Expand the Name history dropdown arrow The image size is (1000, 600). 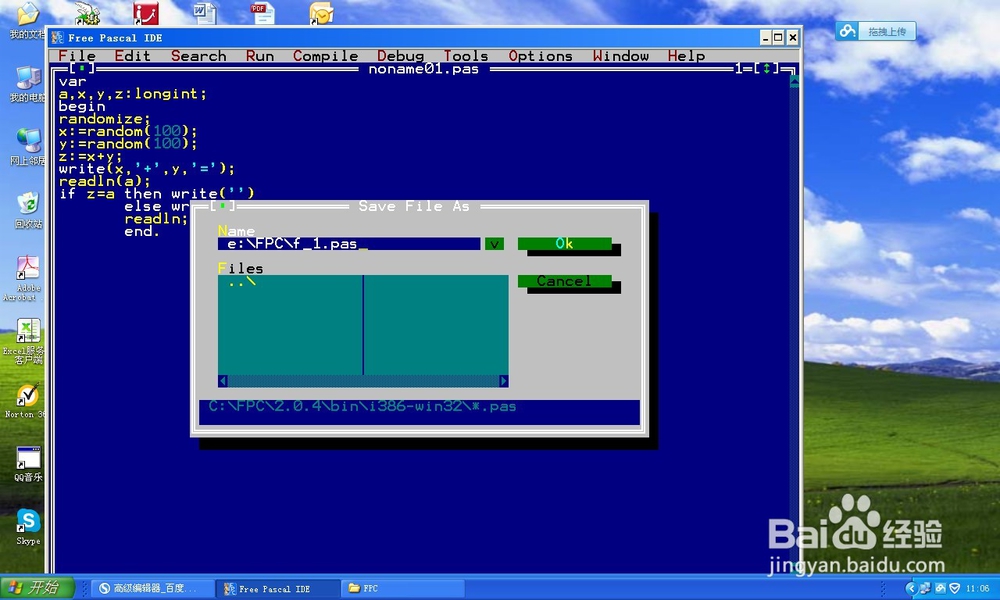[x=494, y=244]
